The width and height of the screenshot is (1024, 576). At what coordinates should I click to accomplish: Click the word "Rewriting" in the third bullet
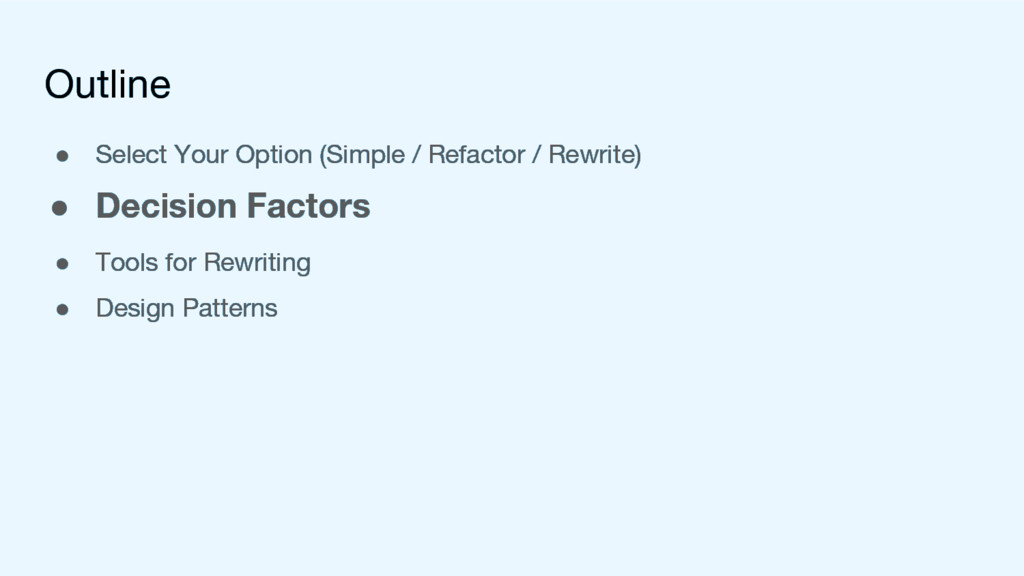pyautogui.click(x=257, y=264)
